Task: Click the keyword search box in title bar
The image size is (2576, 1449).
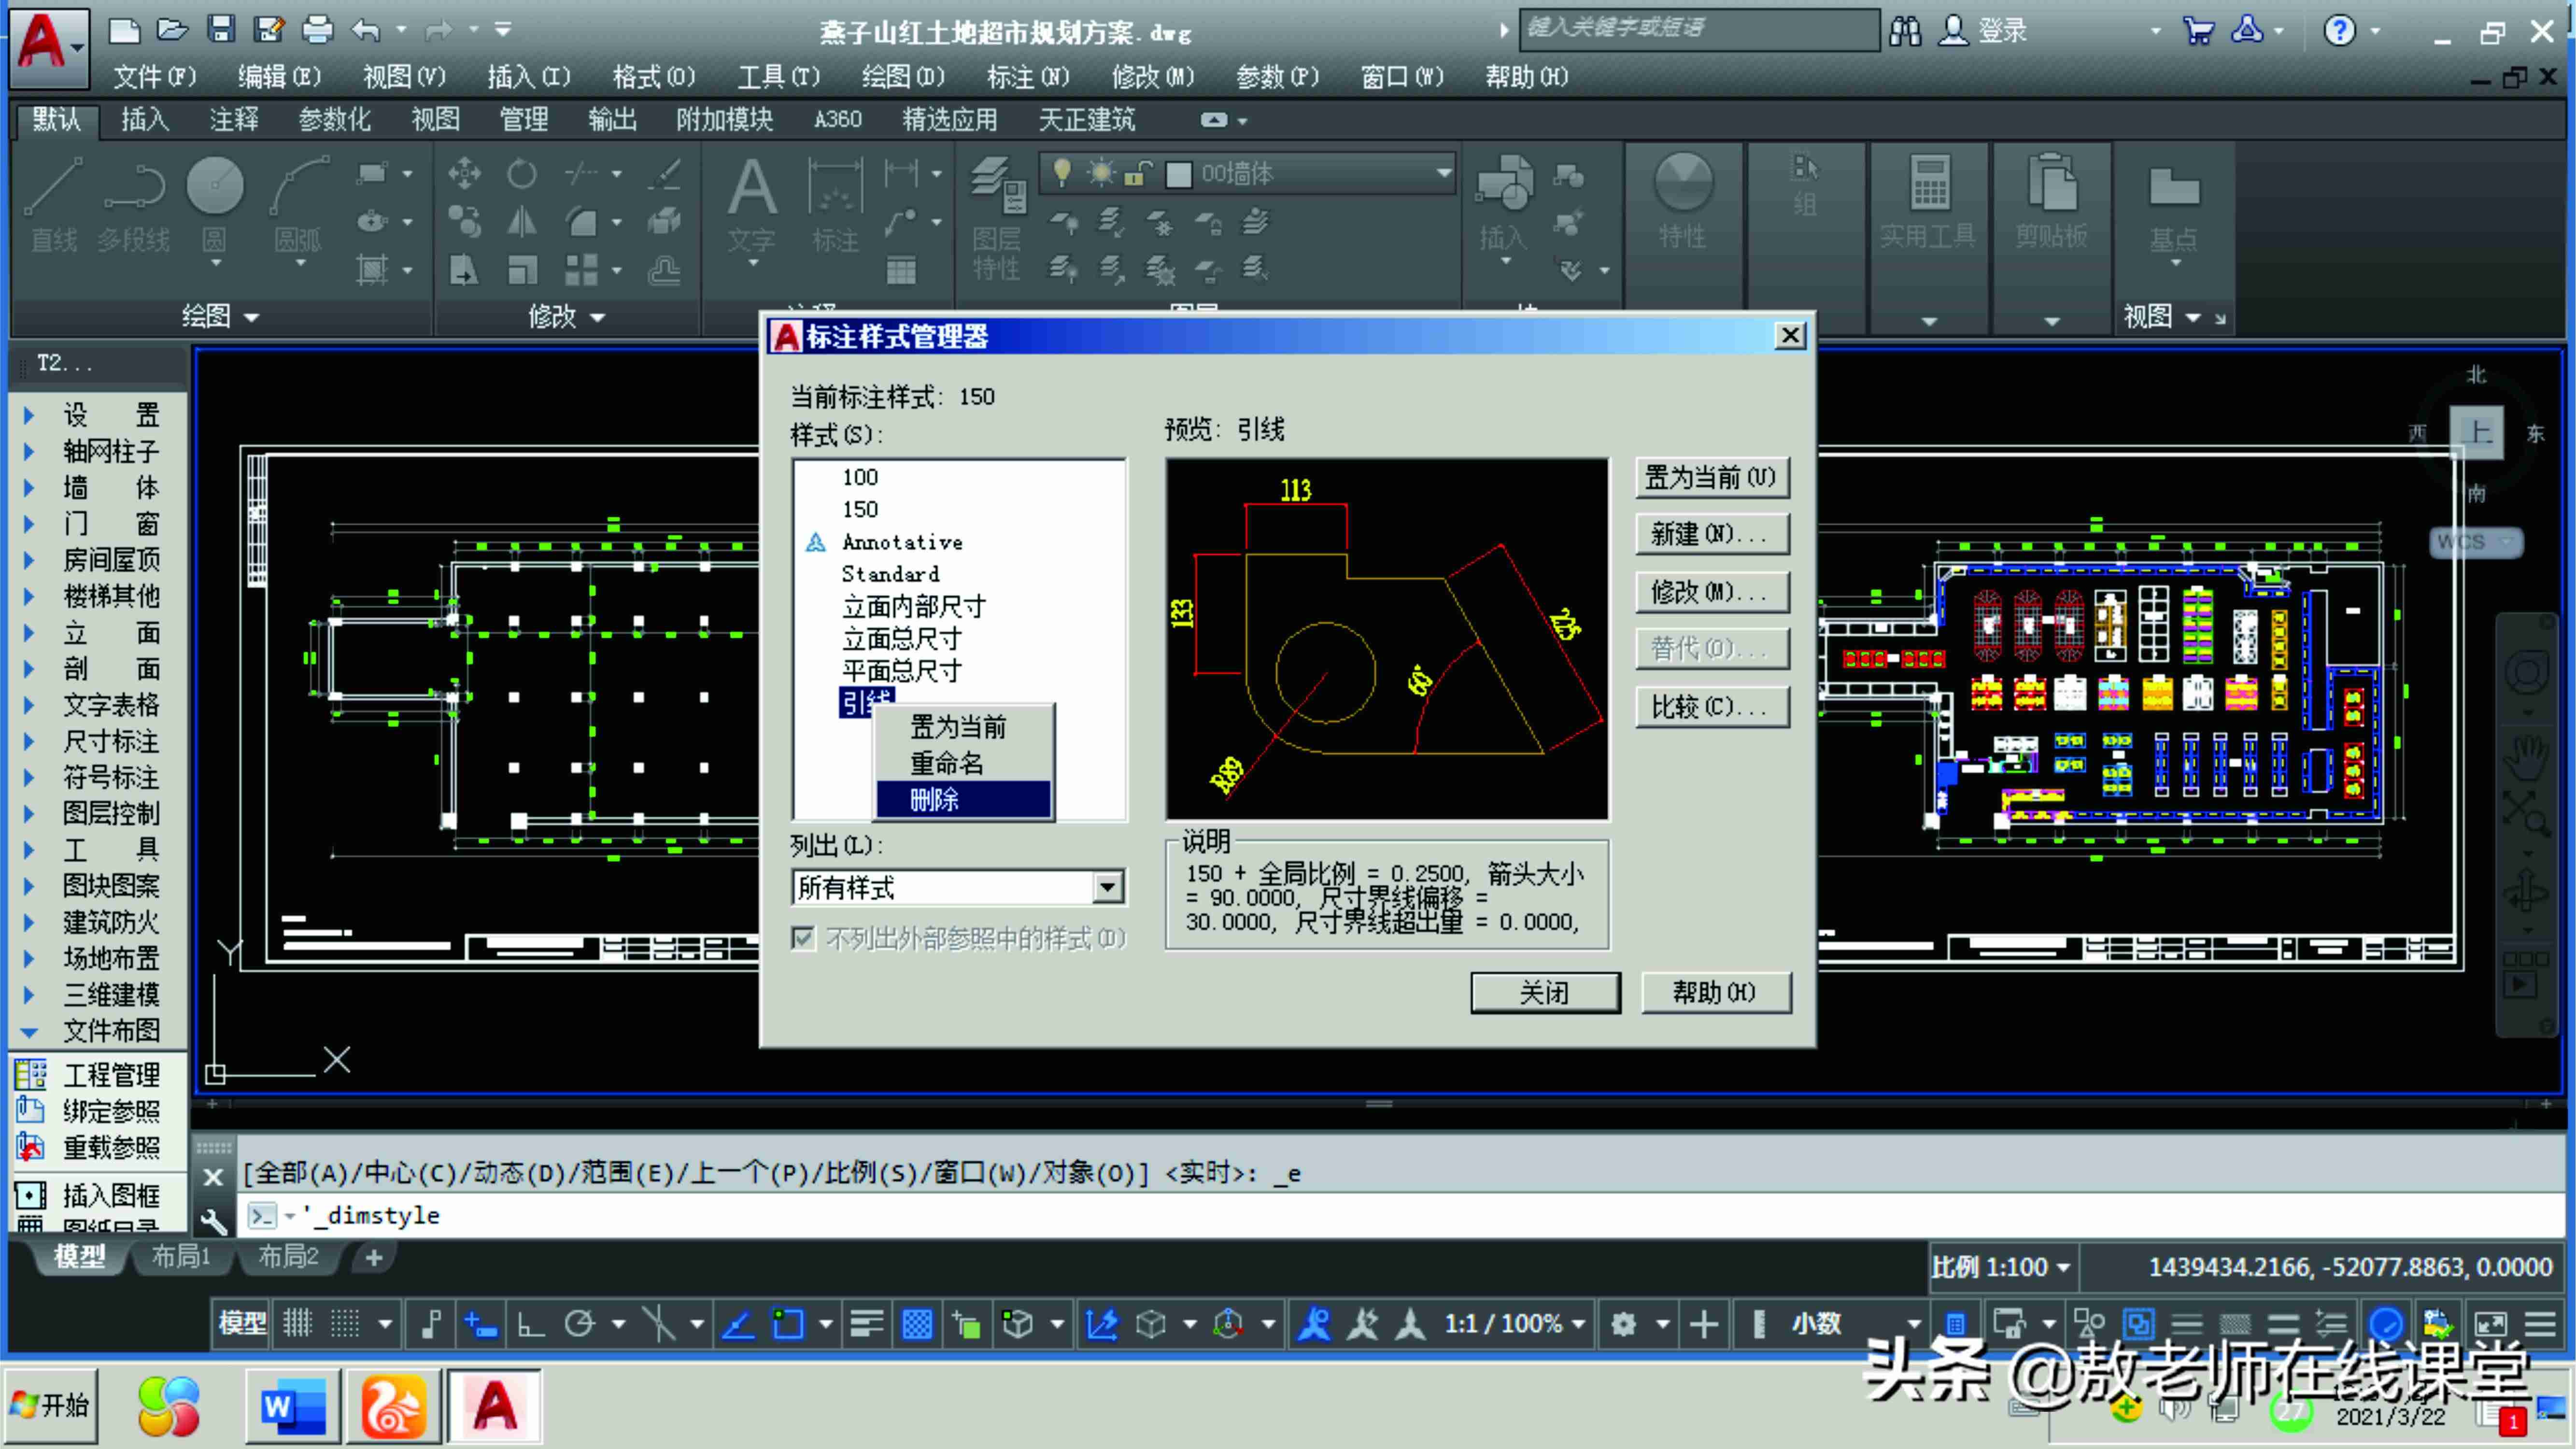Action: [x=1698, y=29]
